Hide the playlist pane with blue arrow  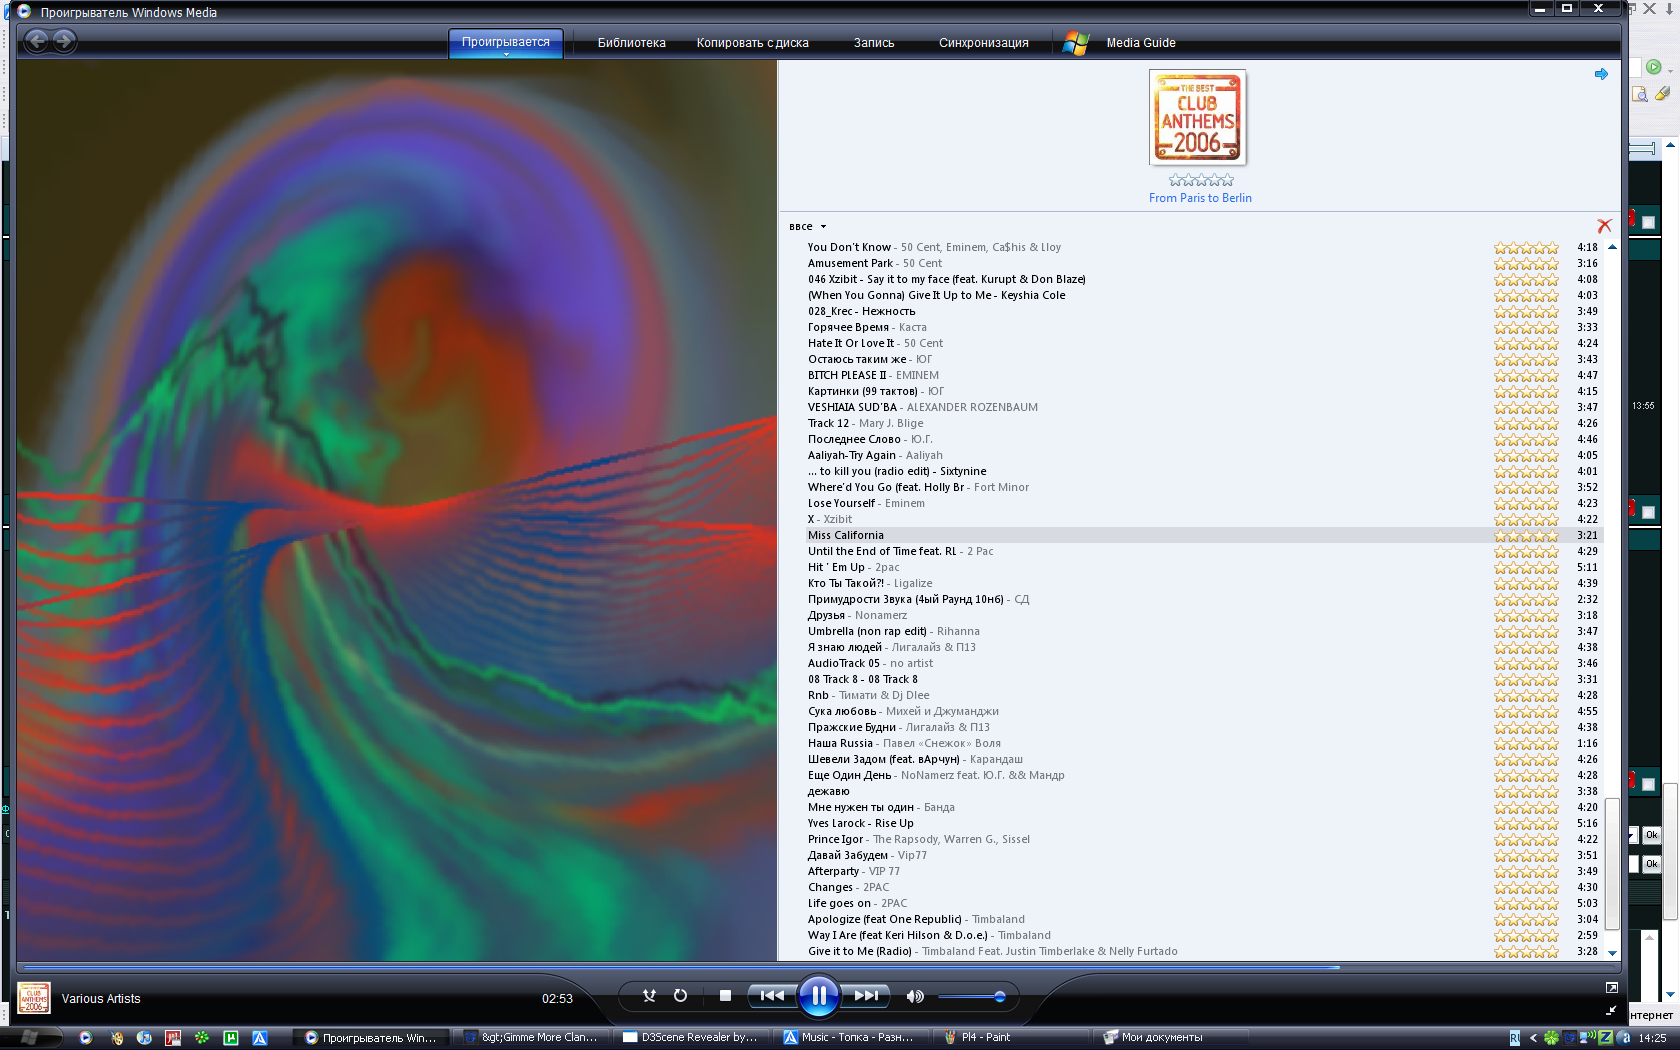(x=1601, y=74)
